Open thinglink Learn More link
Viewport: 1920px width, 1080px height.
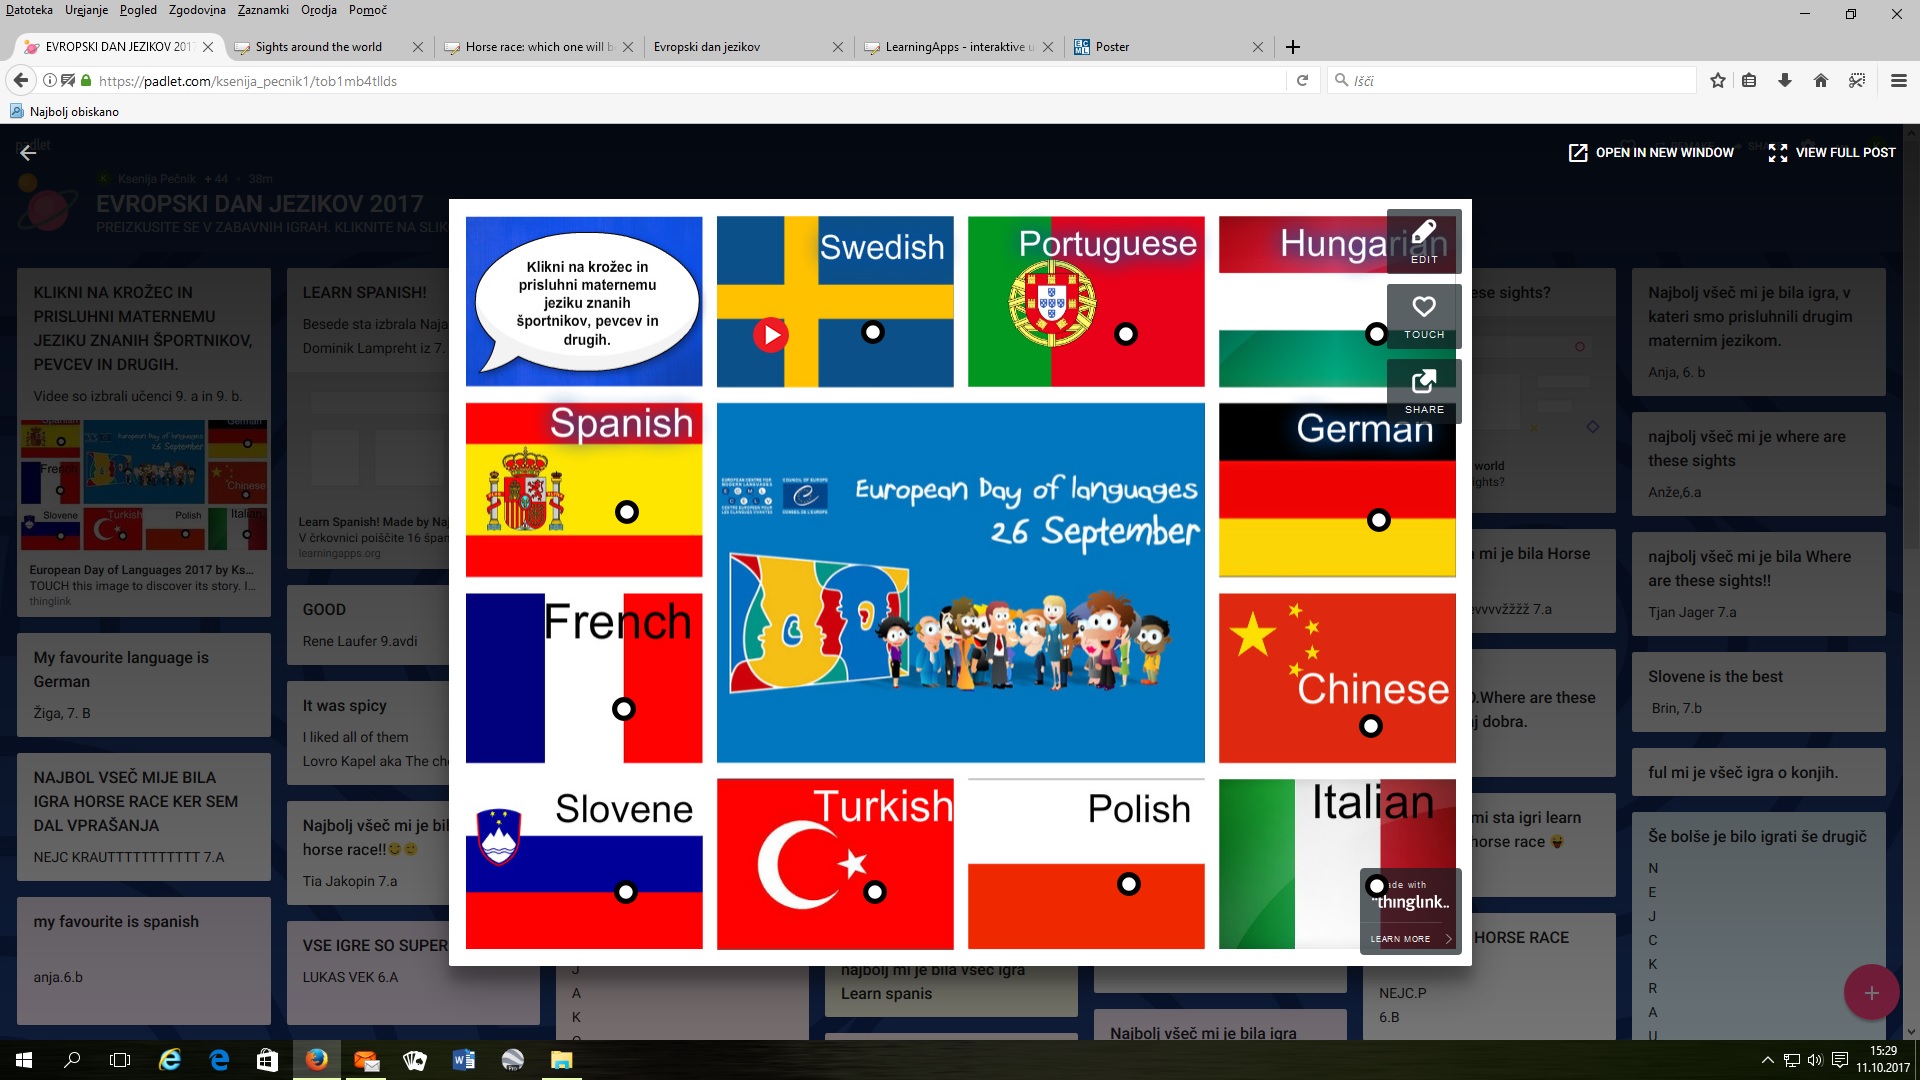(x=1410, y=939)
